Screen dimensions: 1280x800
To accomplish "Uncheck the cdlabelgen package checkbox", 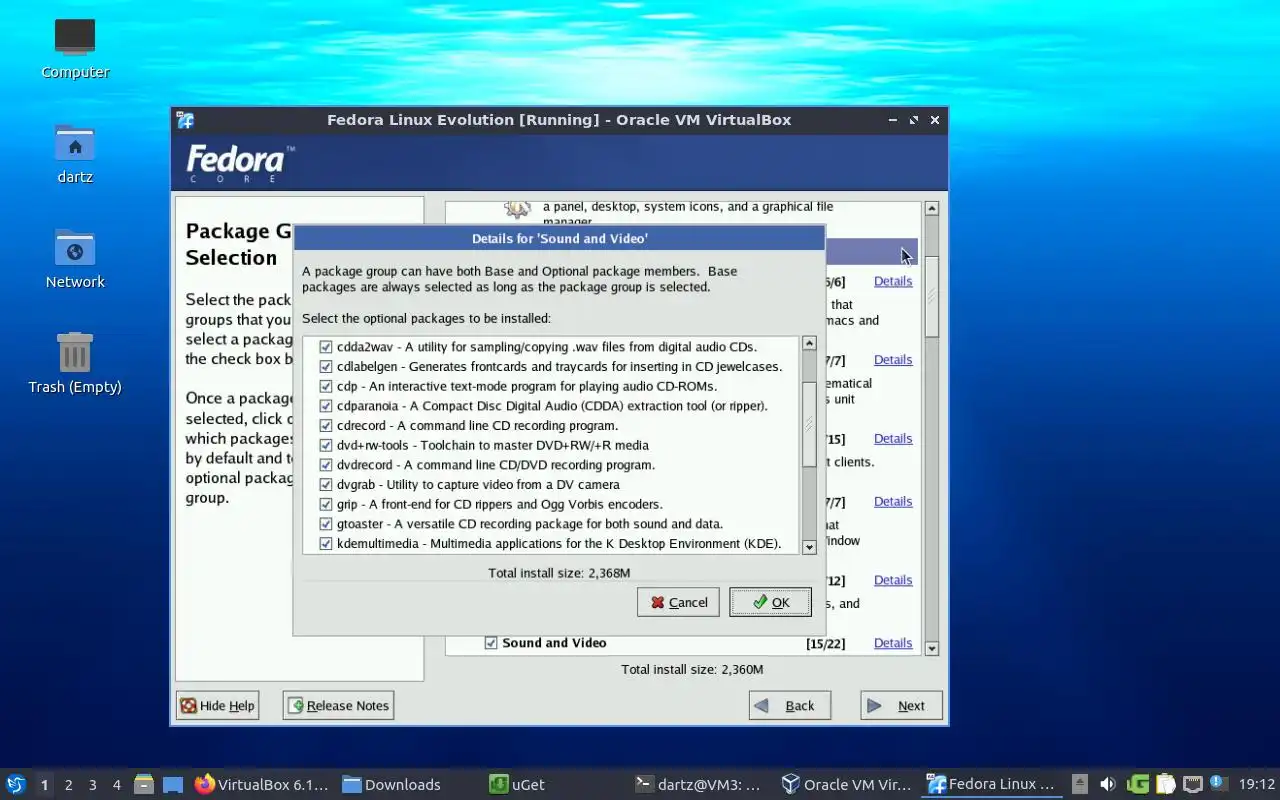I will tap(325, 367).
